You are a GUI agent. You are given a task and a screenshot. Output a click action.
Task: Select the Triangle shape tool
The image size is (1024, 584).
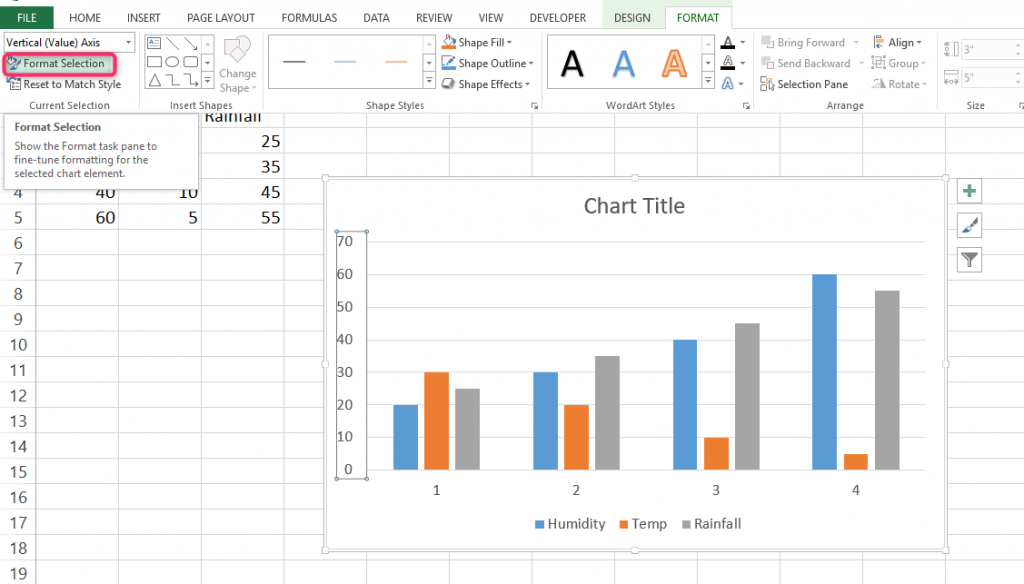(155, 80)
